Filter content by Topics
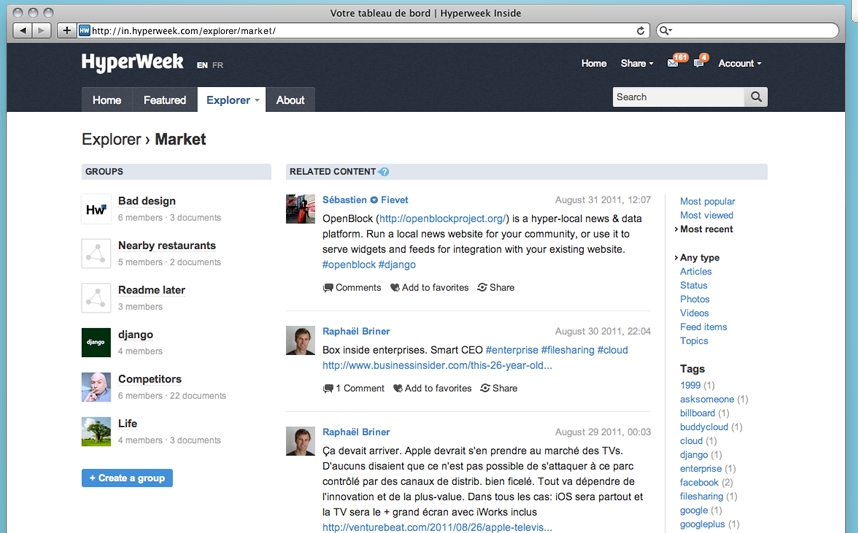This screenshot has width=858, height=533. point(694,341)
